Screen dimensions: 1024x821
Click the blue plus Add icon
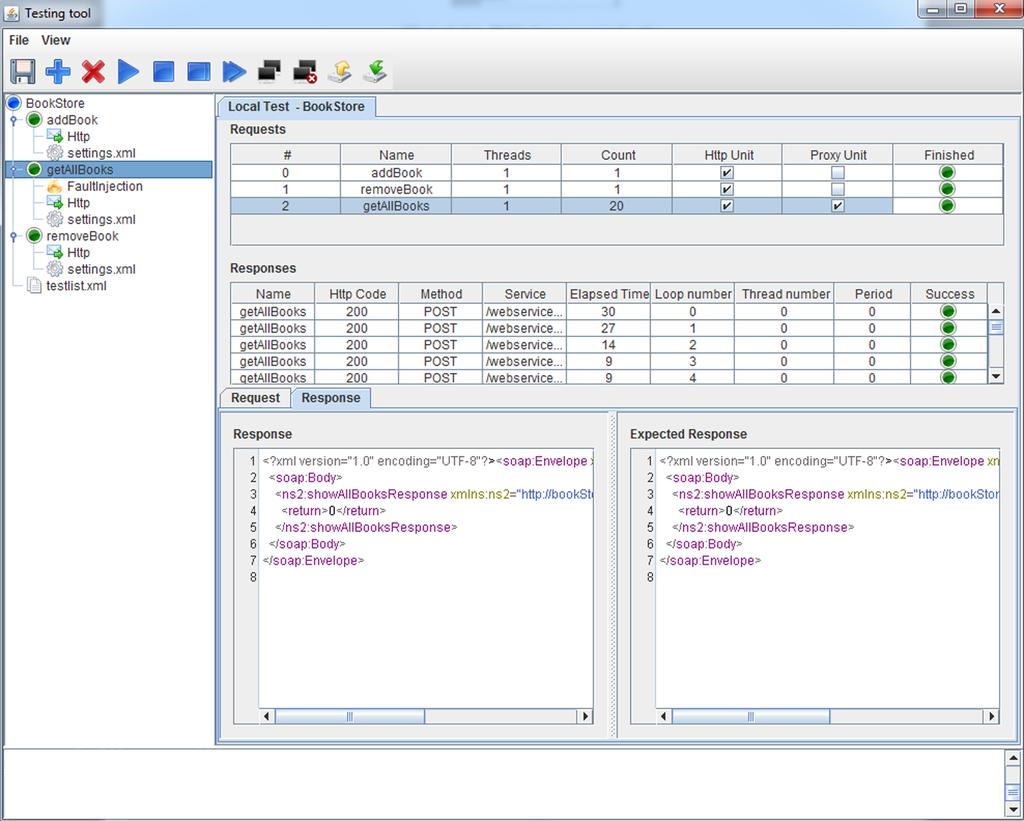click(58, 71)
